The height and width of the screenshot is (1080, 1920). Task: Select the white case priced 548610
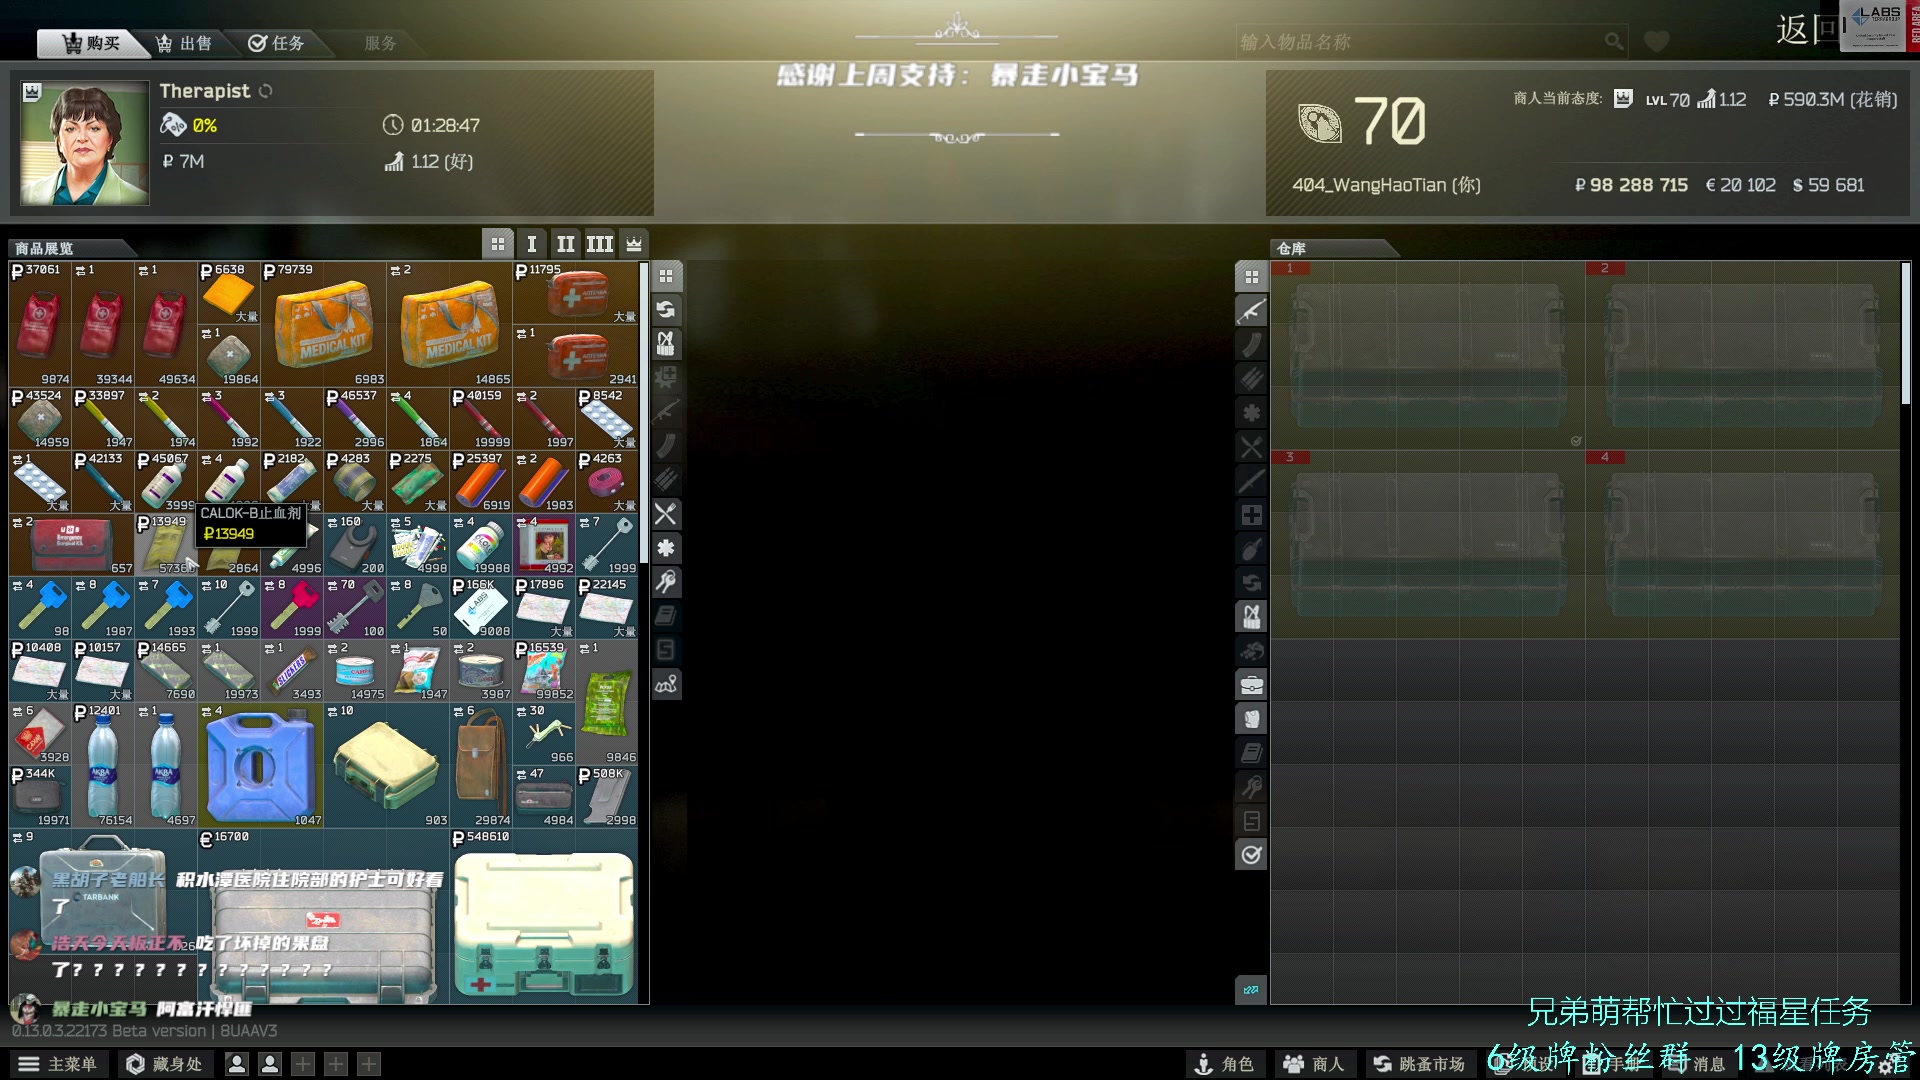click(x=544, y=917)
